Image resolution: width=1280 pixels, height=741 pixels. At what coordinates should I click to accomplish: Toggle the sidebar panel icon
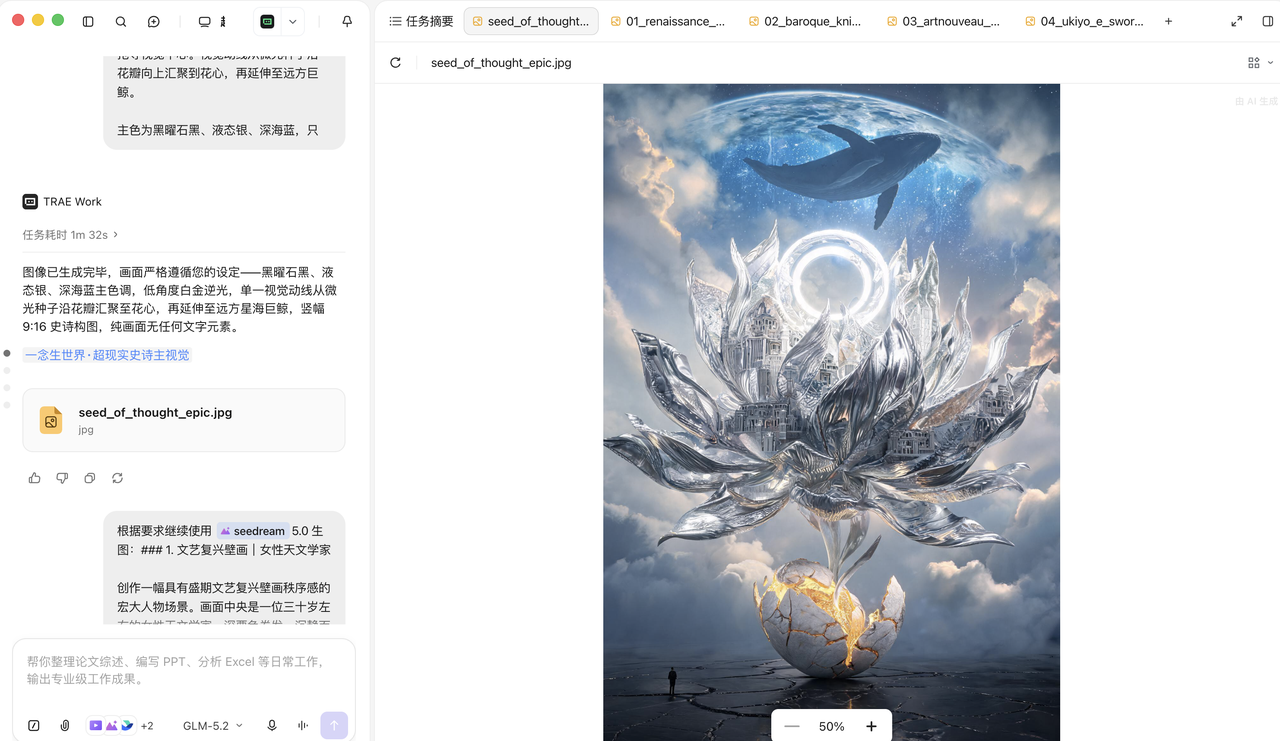point(88,21)
